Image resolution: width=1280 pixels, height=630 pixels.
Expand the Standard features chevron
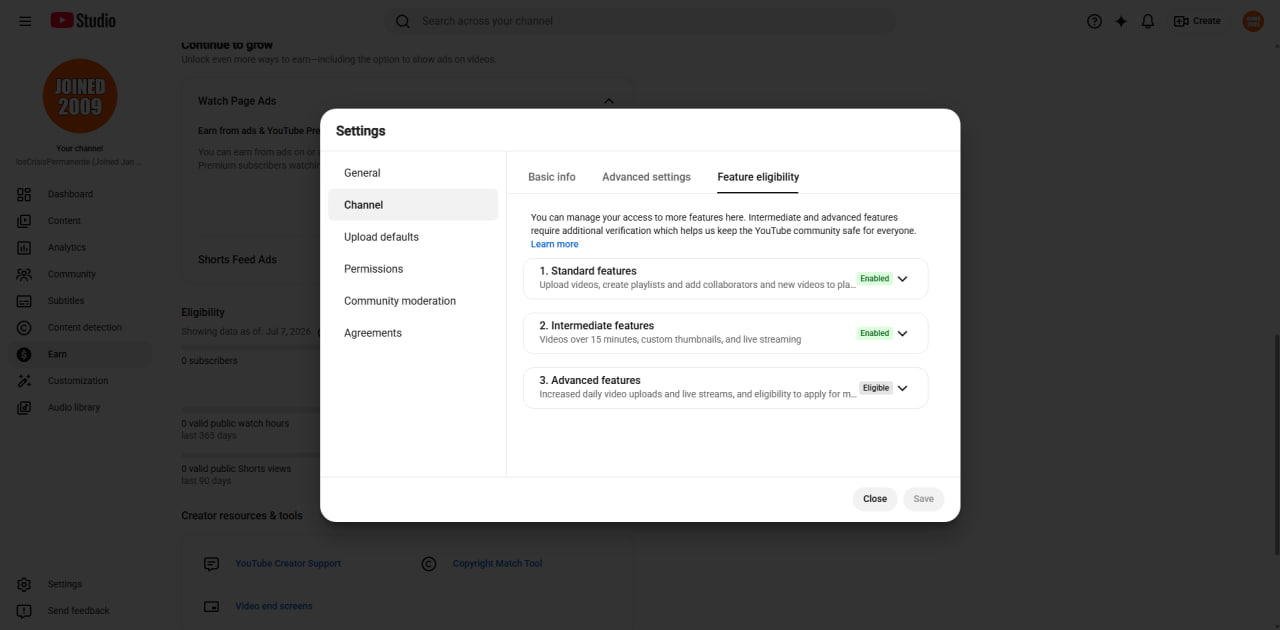(x=902, y=279)
